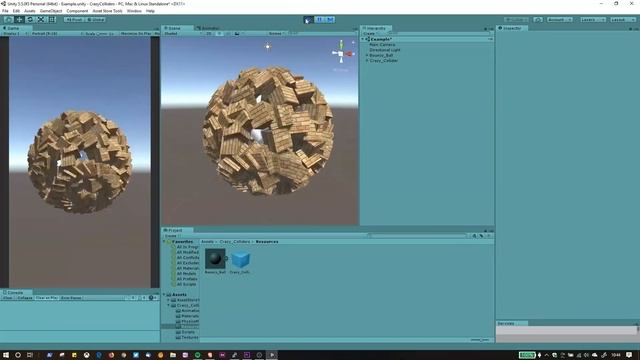Toggle the Global/Local orientation button
640x360 pixels.
tap(96, 20)
